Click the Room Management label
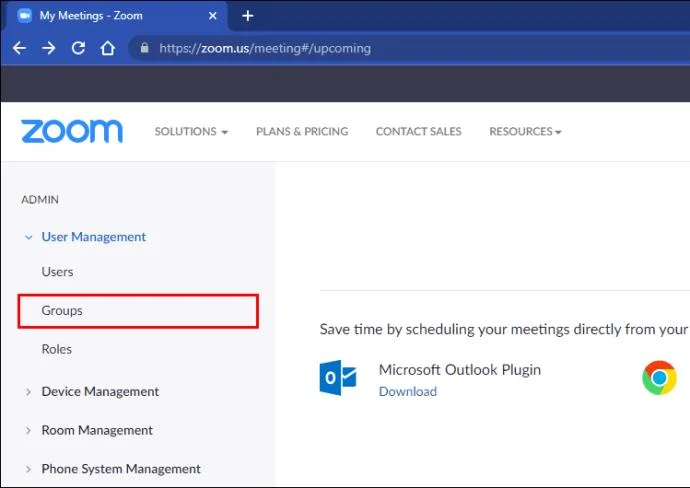The height and width of the screenshot is (488, 690). tap(97, 430)
